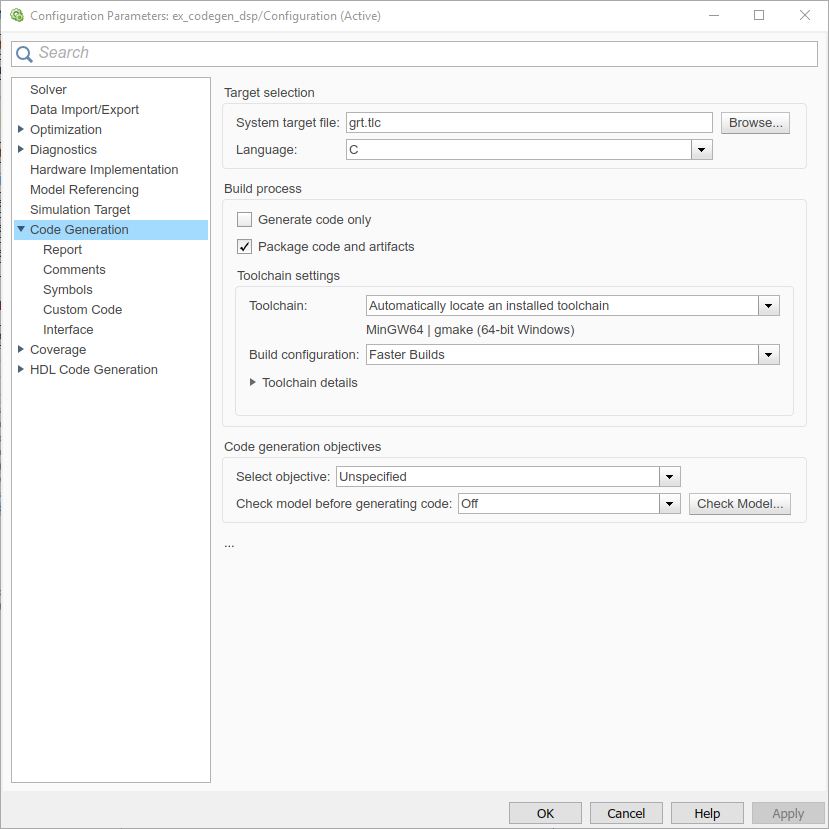Image resolution: width=829 pixels, height=829 pixels.
Task: Click the Apply button
Action: 788,812
